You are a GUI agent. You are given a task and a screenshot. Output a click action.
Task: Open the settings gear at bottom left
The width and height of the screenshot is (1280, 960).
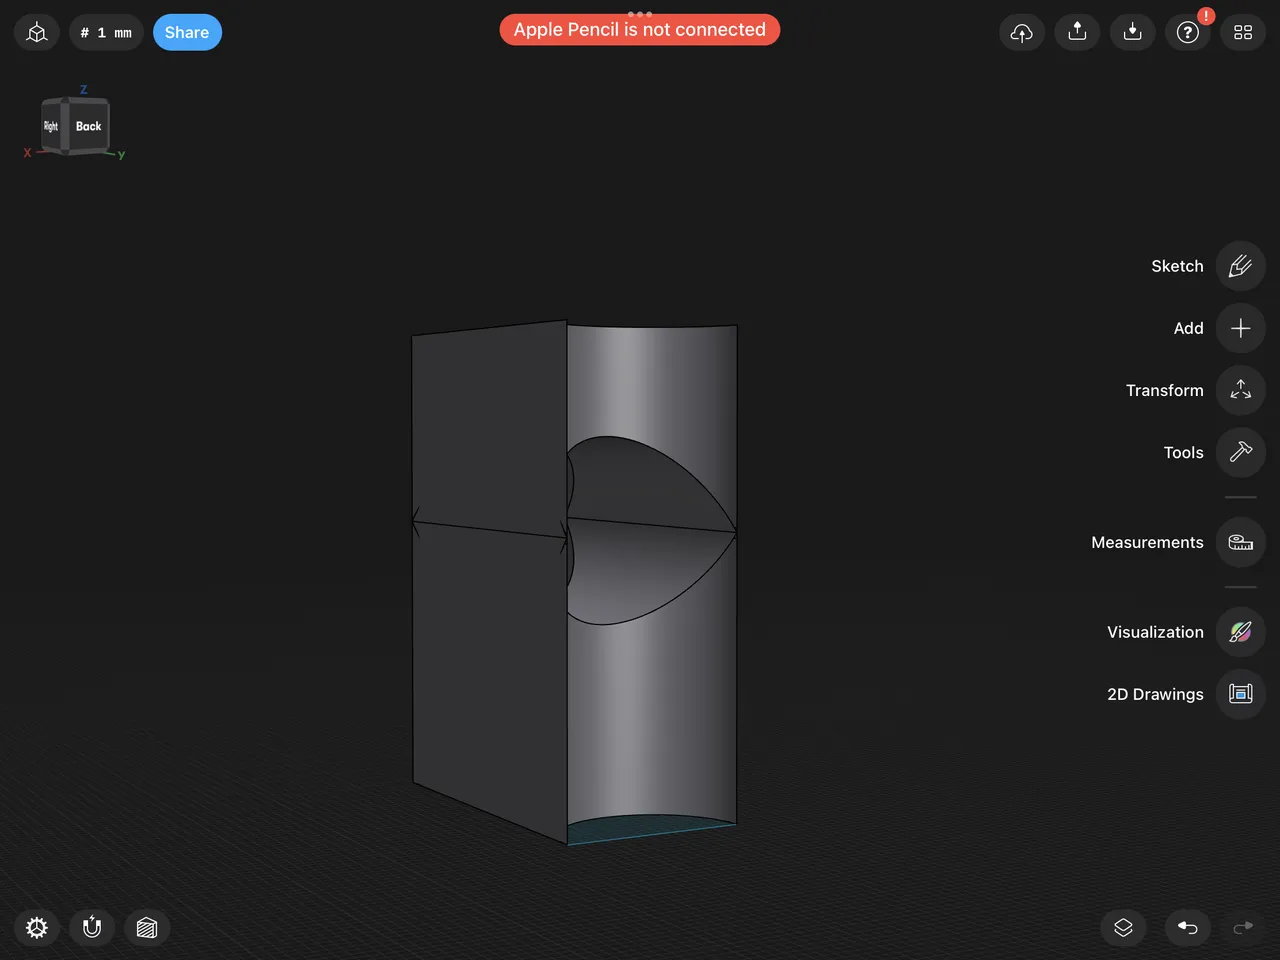click(37, 928)
